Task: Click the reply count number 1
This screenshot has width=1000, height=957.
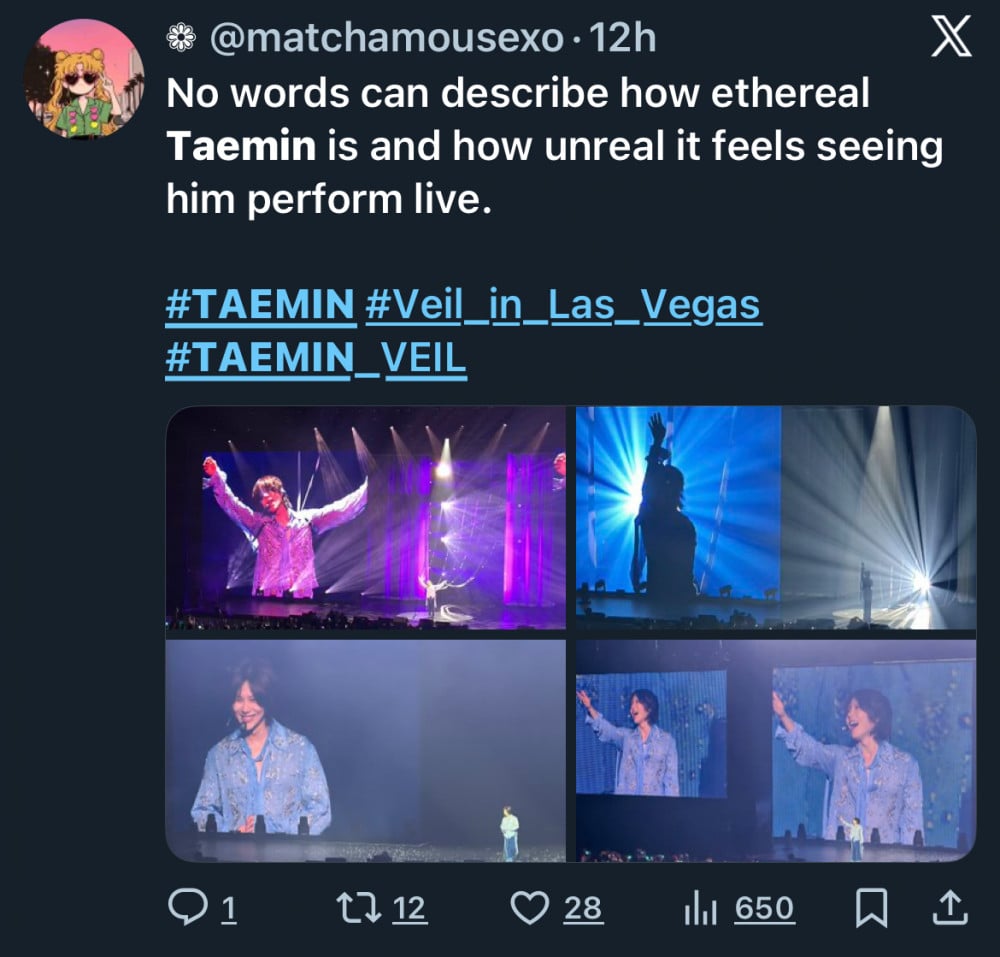Action: [227, 908]
